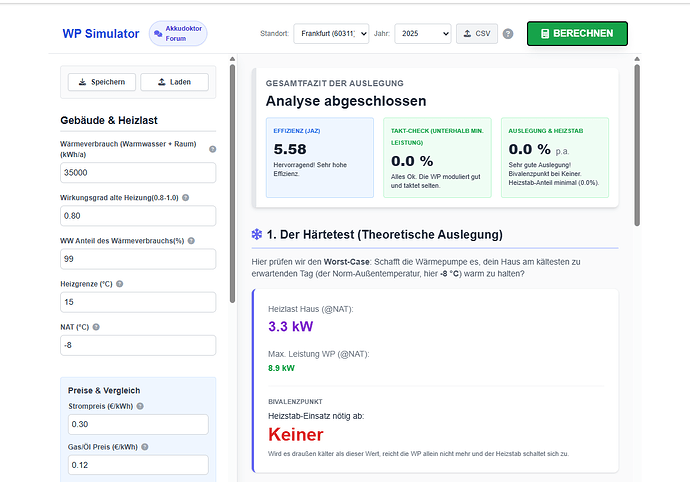Load settings with Laden button

174,82
